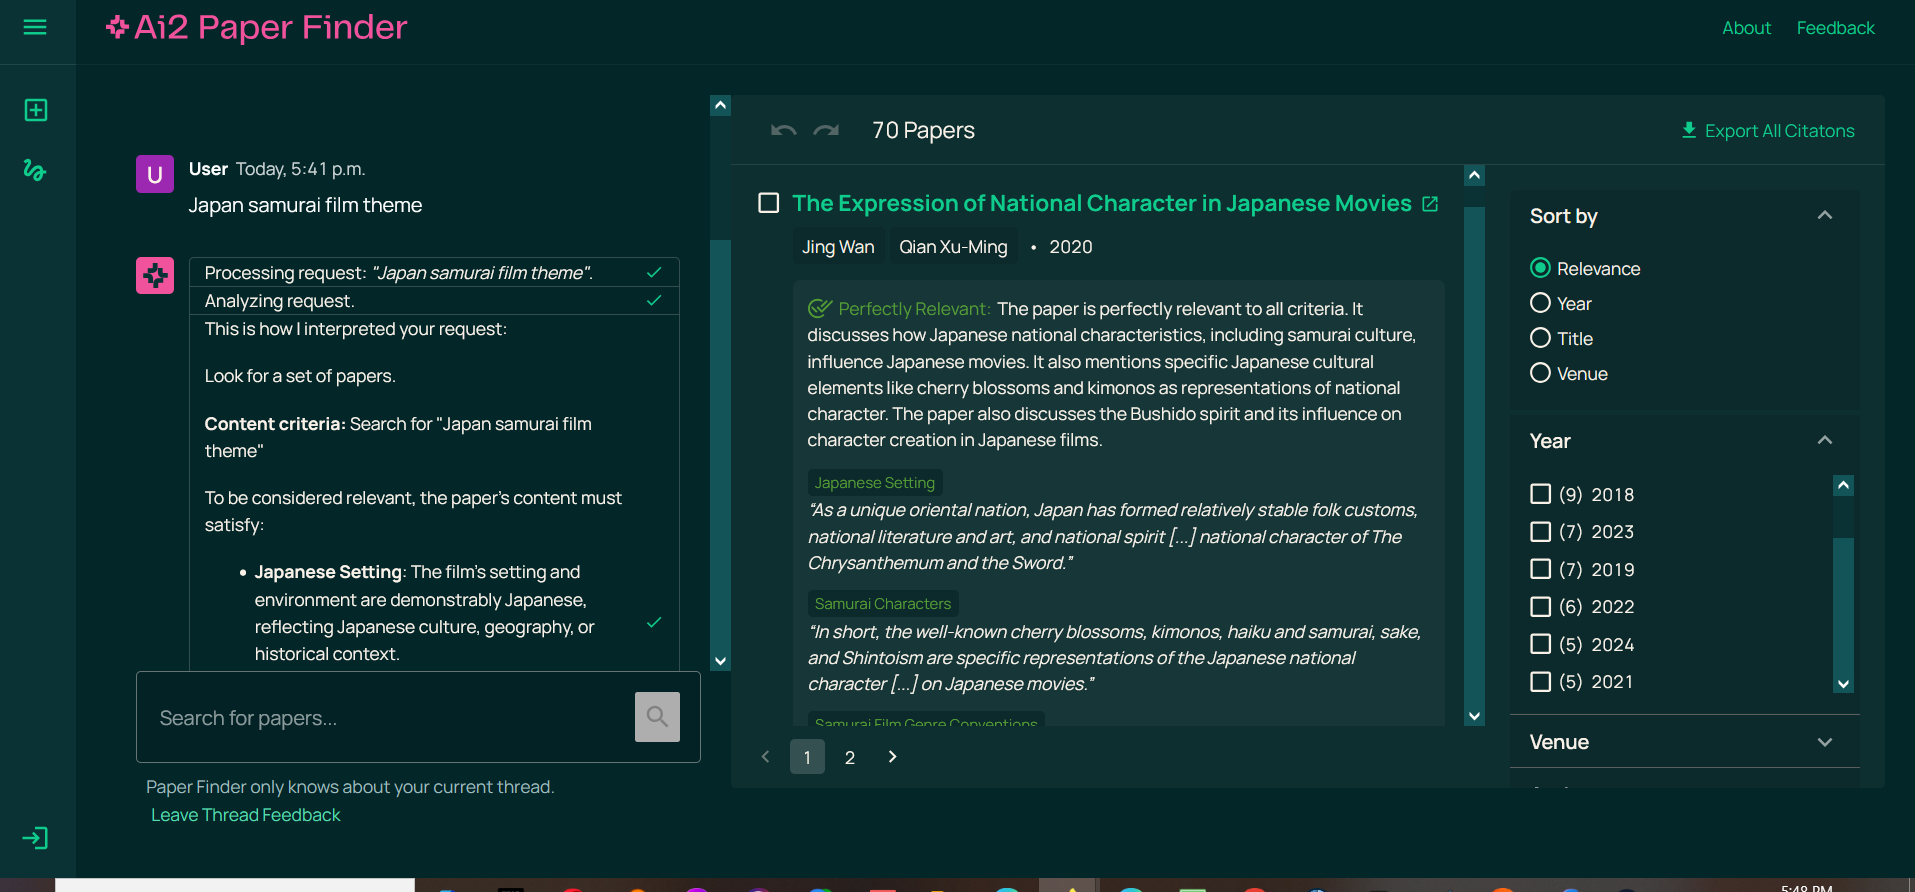The height and width of the screenshot is (892, 1915).
Task: Click the Samurai Characters criterion tag
Action: click(883, 604)
